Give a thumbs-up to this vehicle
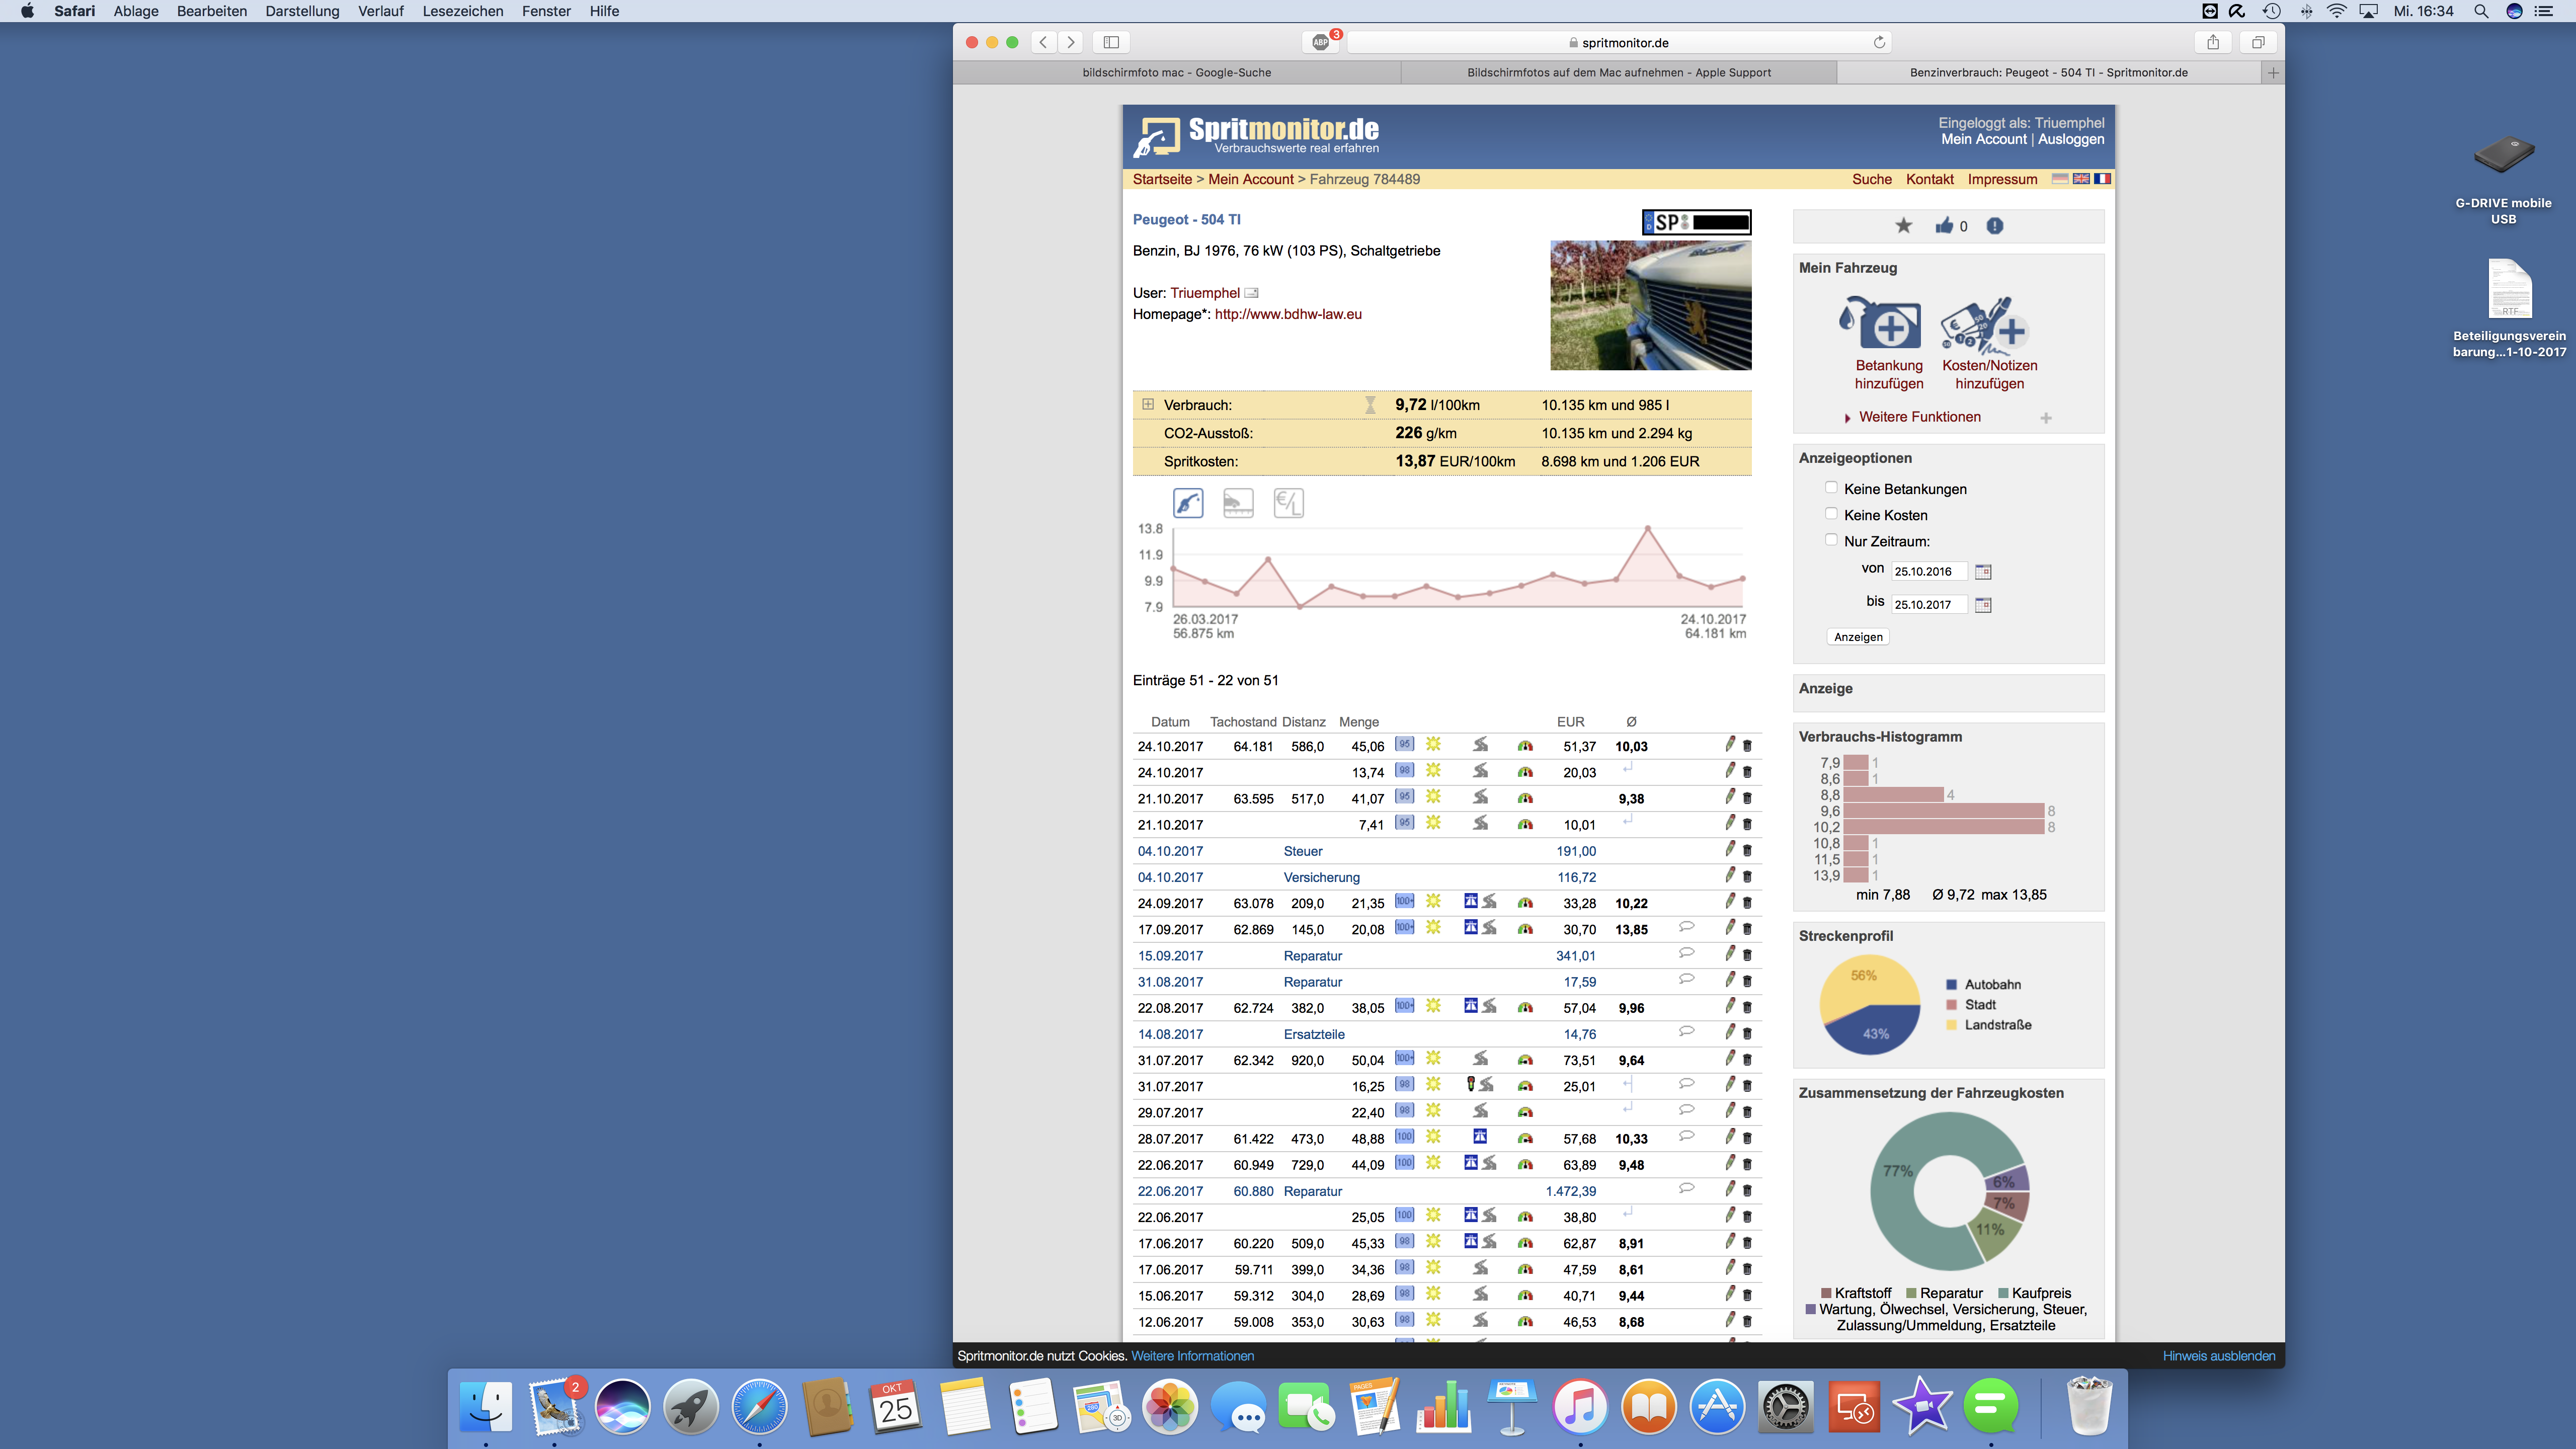Image resolution: width=2576 pixels, height=1449 pixels. tap(1944, 226)
